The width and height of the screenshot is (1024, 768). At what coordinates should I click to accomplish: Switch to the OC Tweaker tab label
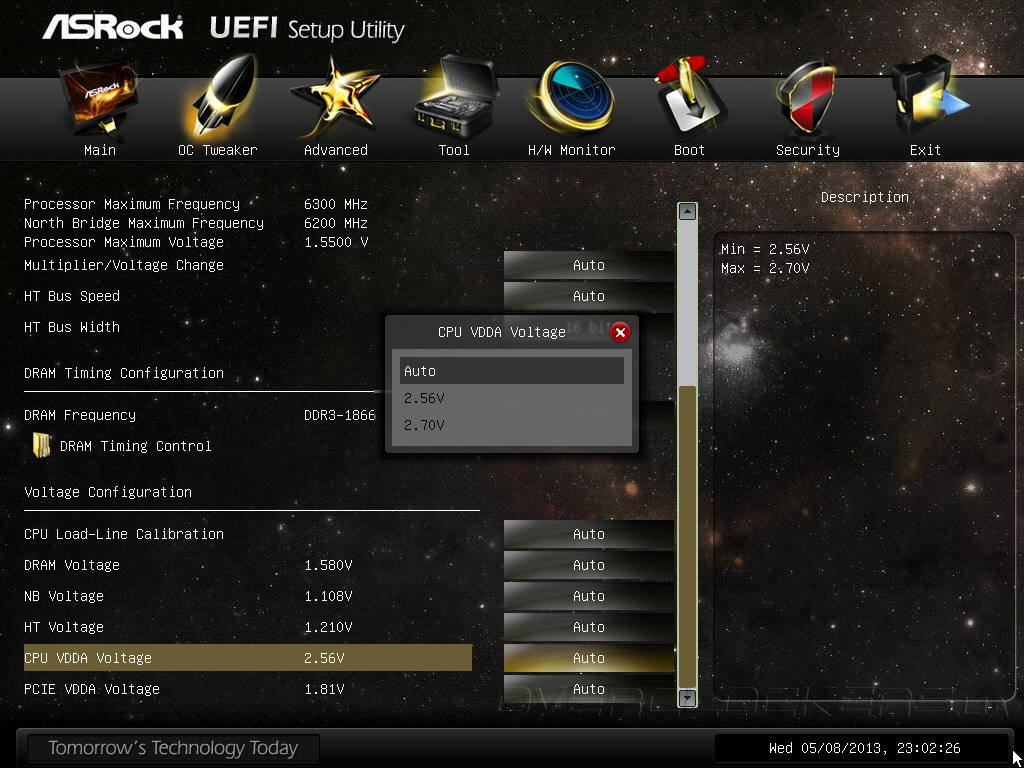click(217, 150)
